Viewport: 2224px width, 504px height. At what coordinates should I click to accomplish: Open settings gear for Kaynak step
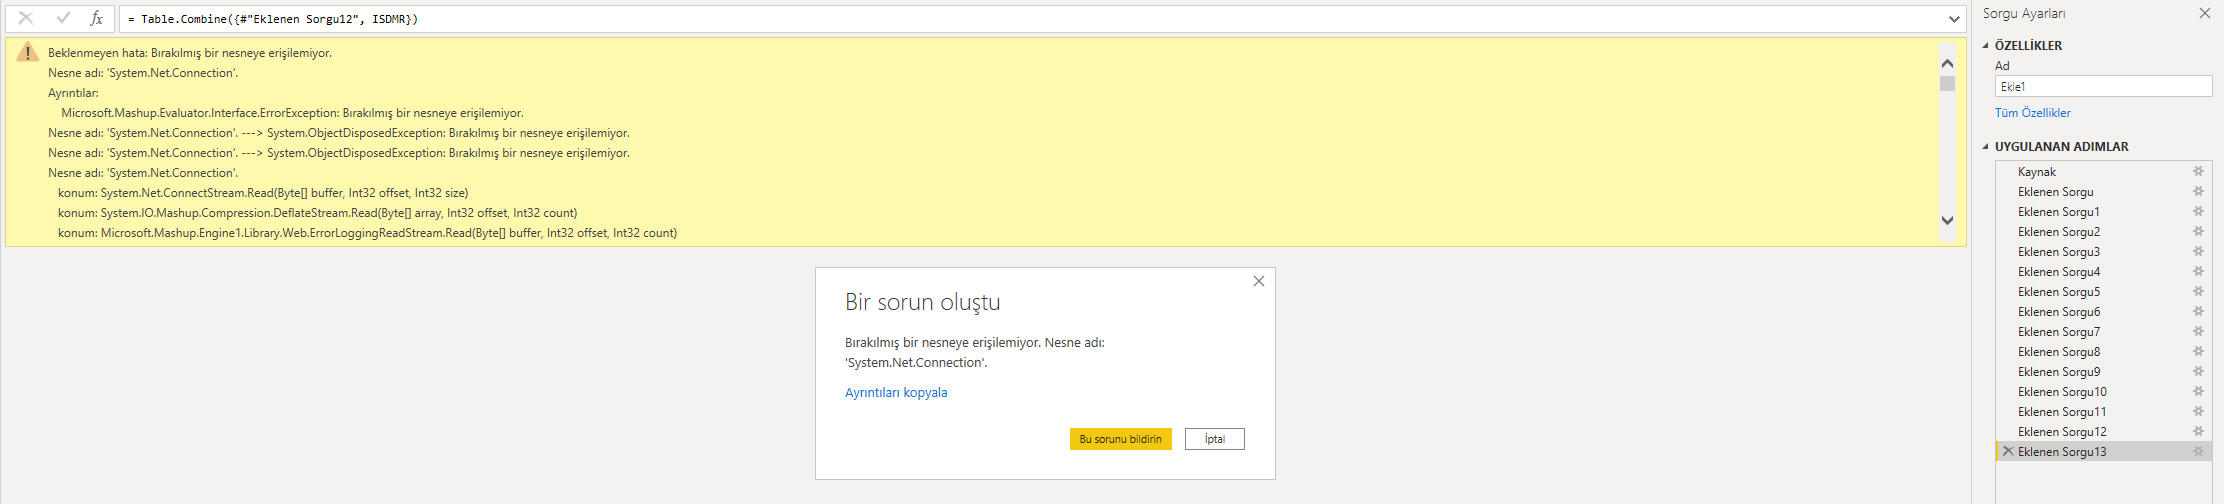(x=2198, y=172)
